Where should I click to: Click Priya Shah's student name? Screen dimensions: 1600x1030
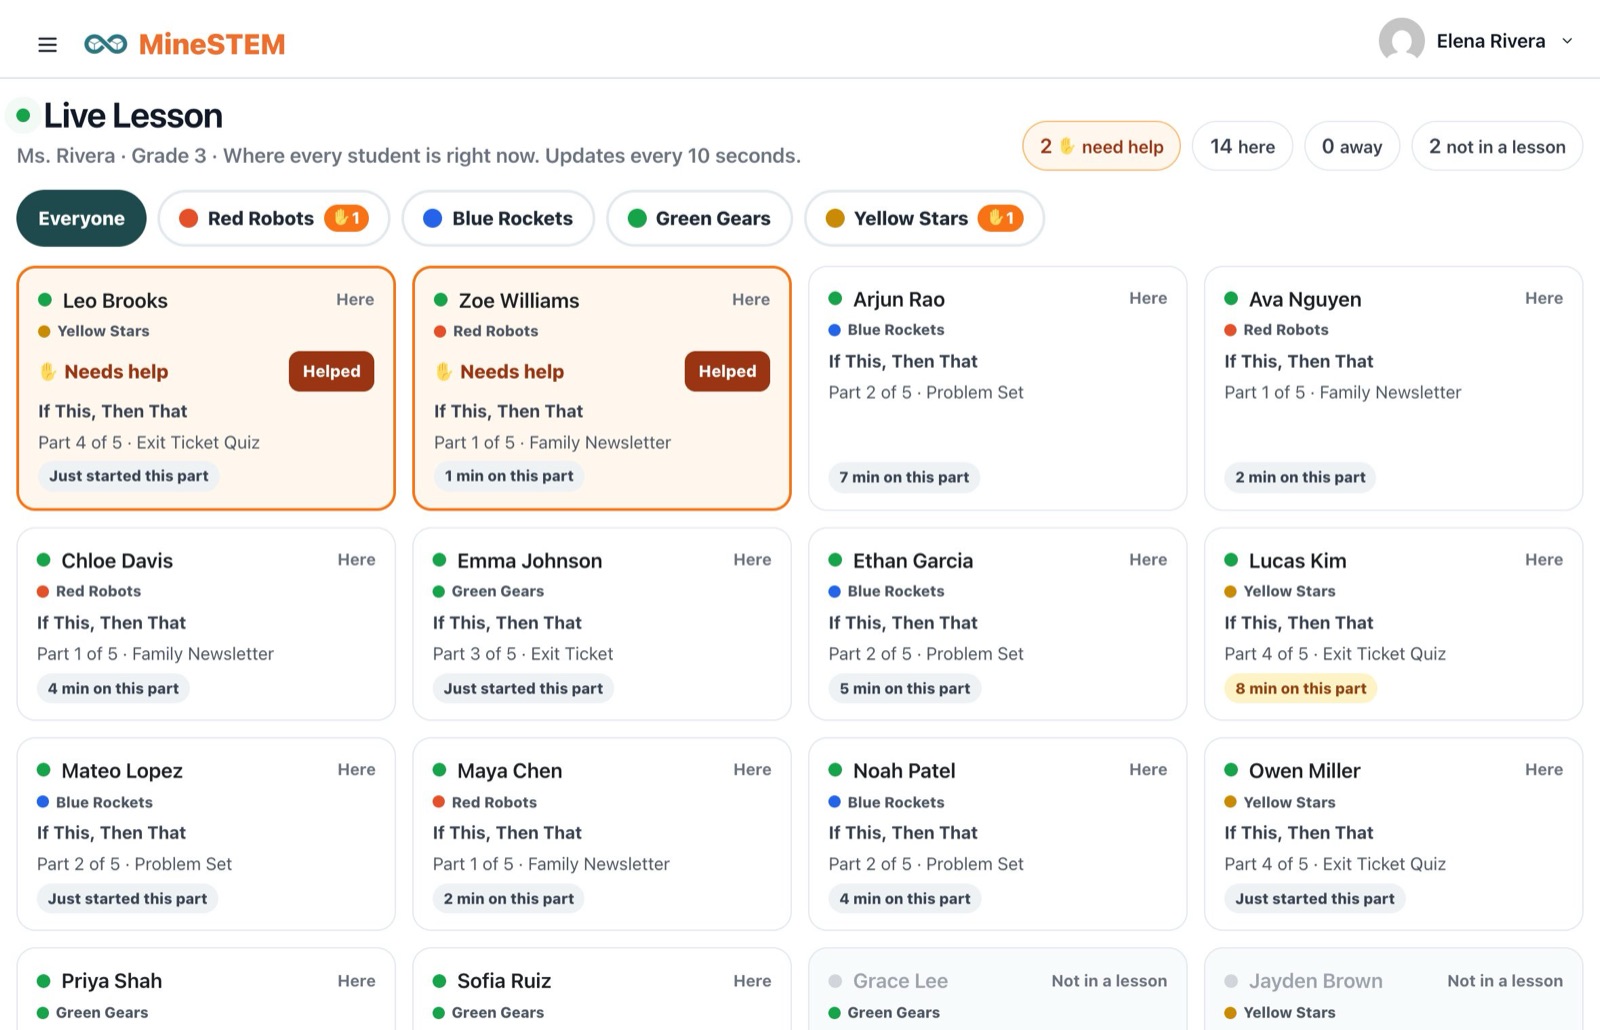click(x=111, y=981)
